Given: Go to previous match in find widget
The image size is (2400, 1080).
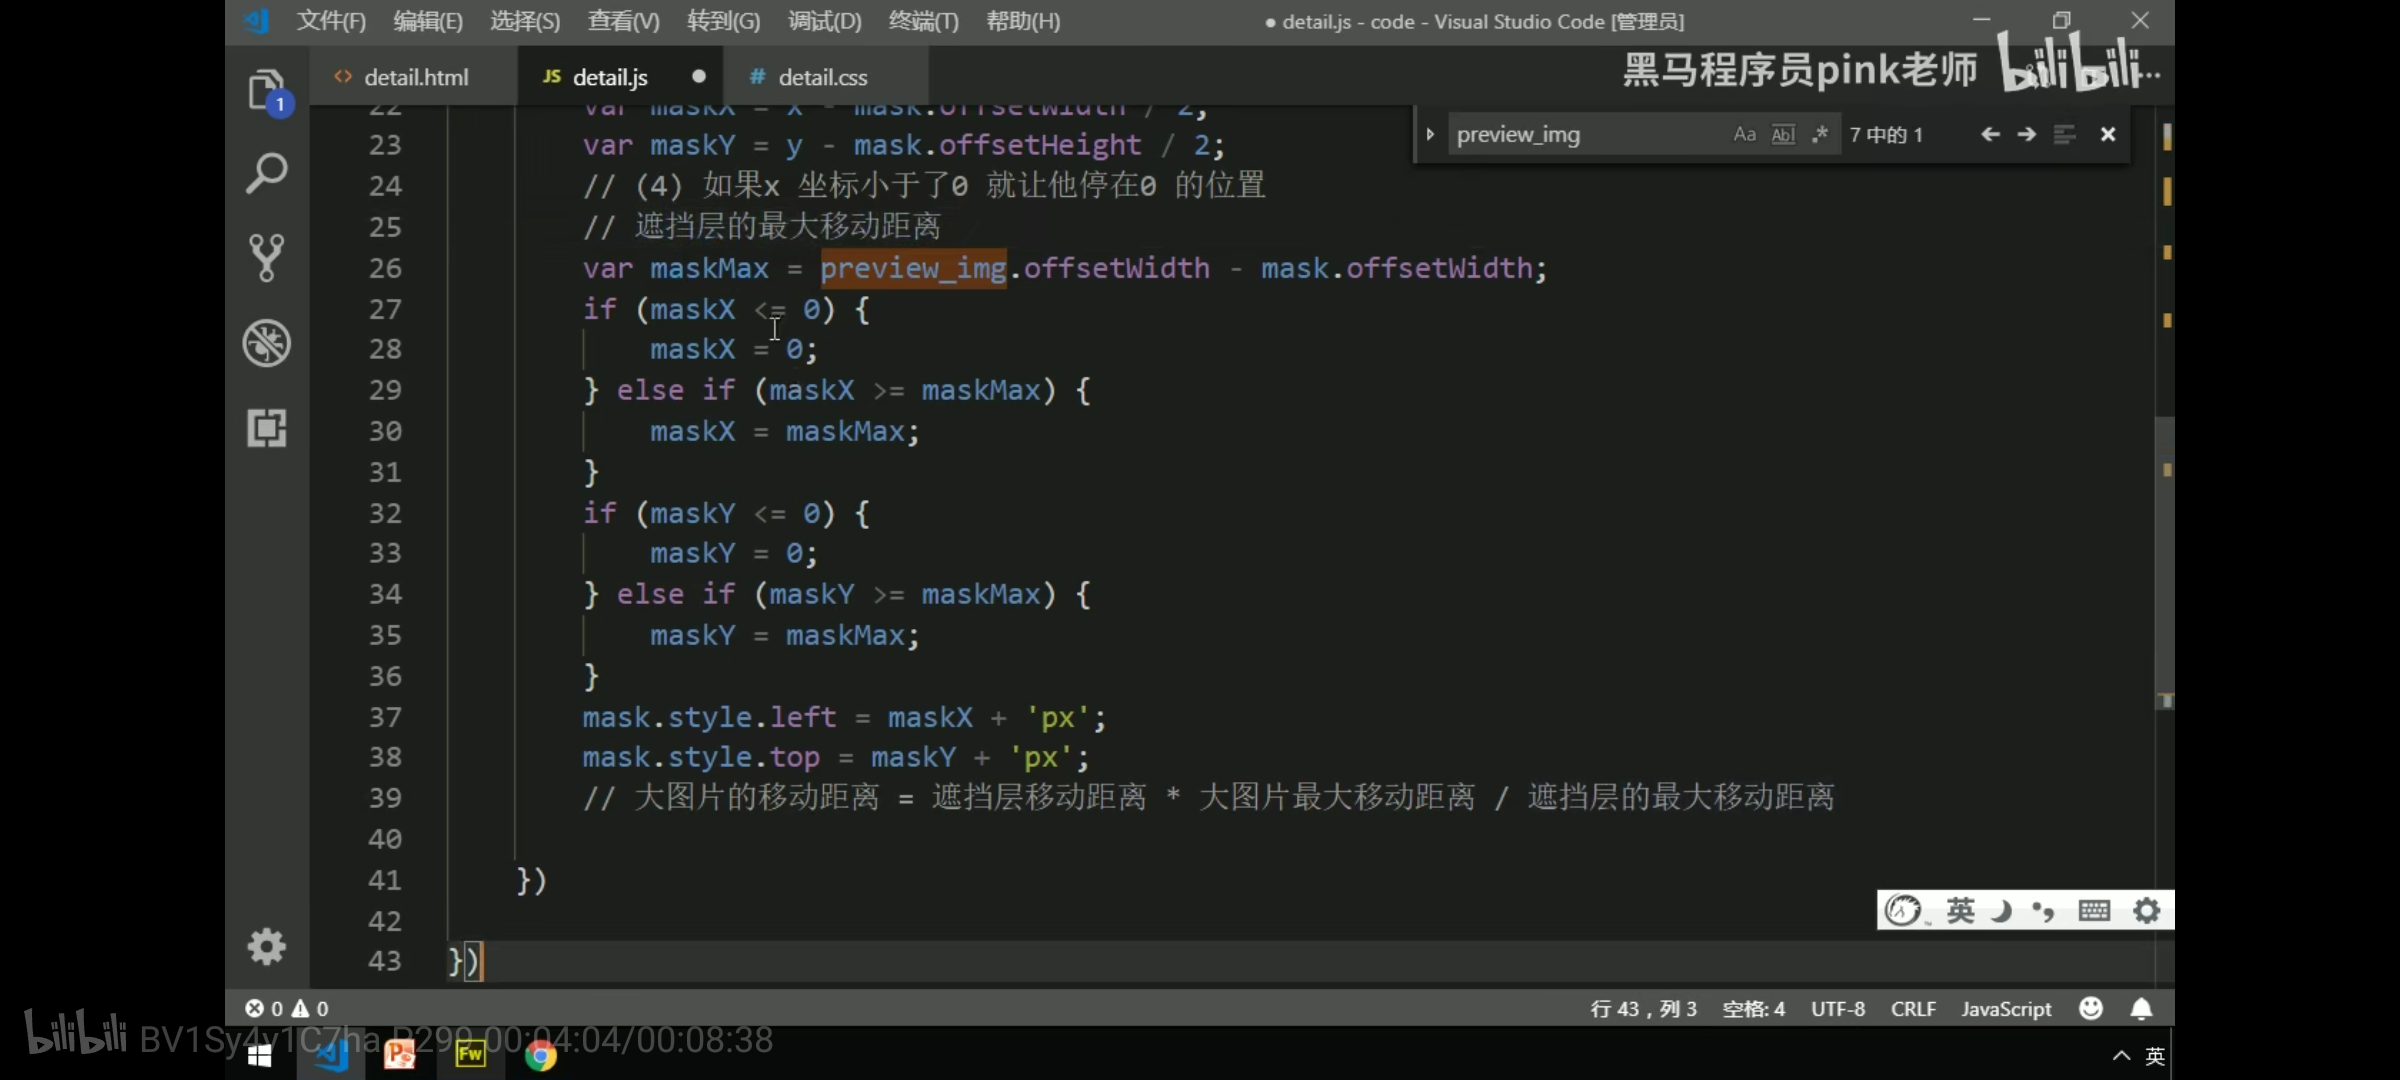Looking at the screenshot, I should coord(1990,134).
